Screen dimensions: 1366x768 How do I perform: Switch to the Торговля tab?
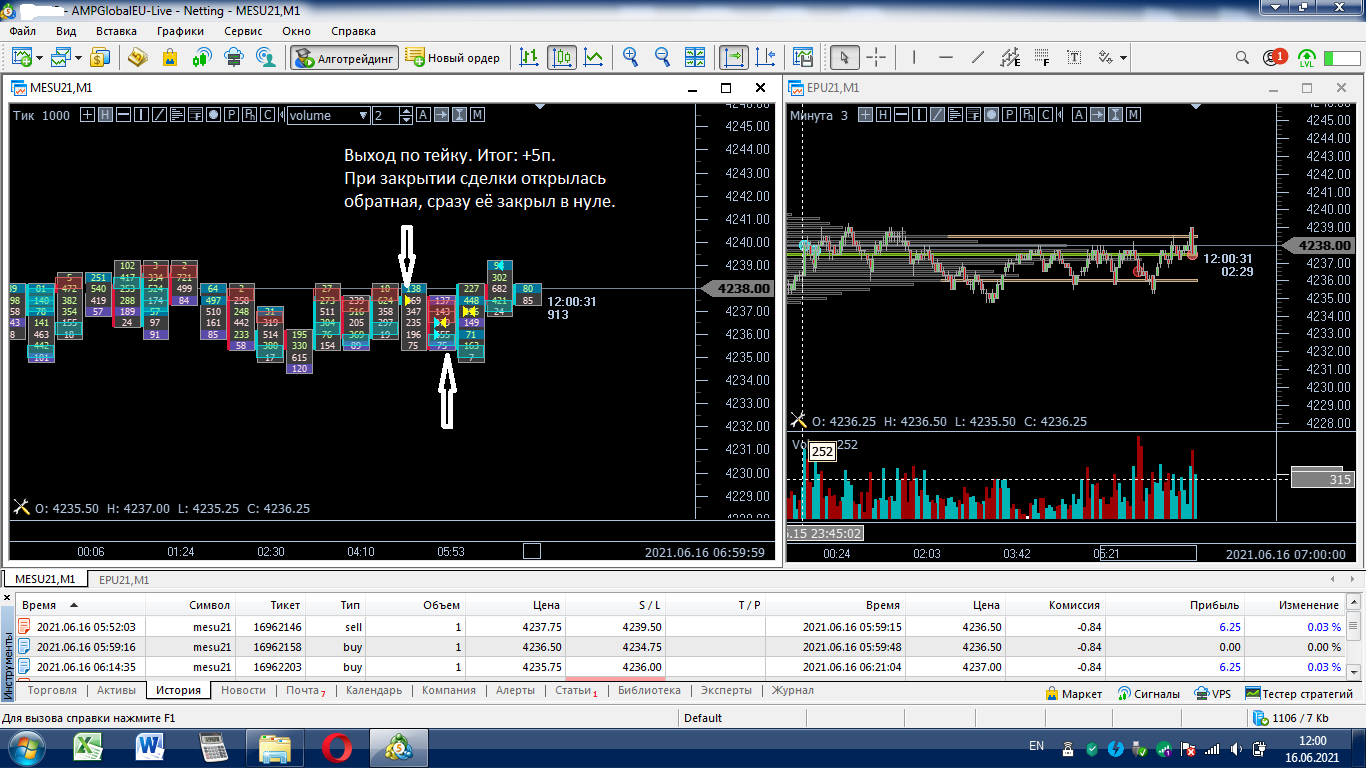52,691
